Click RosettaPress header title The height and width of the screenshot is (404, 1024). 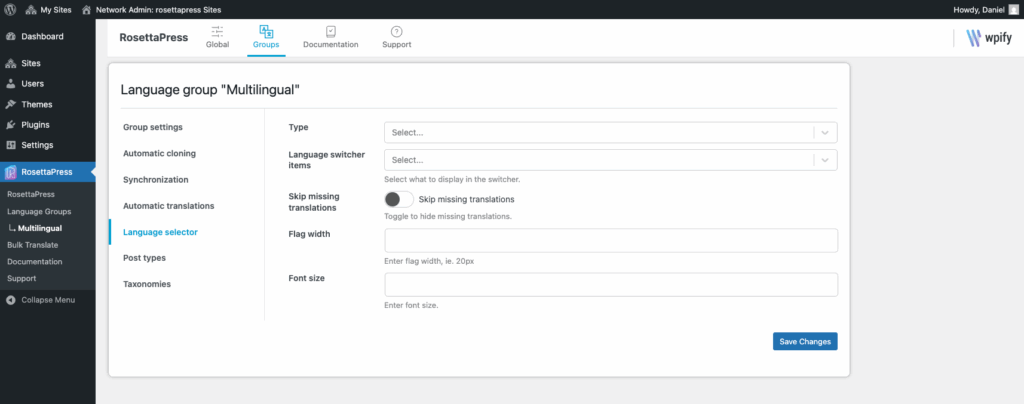(x=153, y=37)
